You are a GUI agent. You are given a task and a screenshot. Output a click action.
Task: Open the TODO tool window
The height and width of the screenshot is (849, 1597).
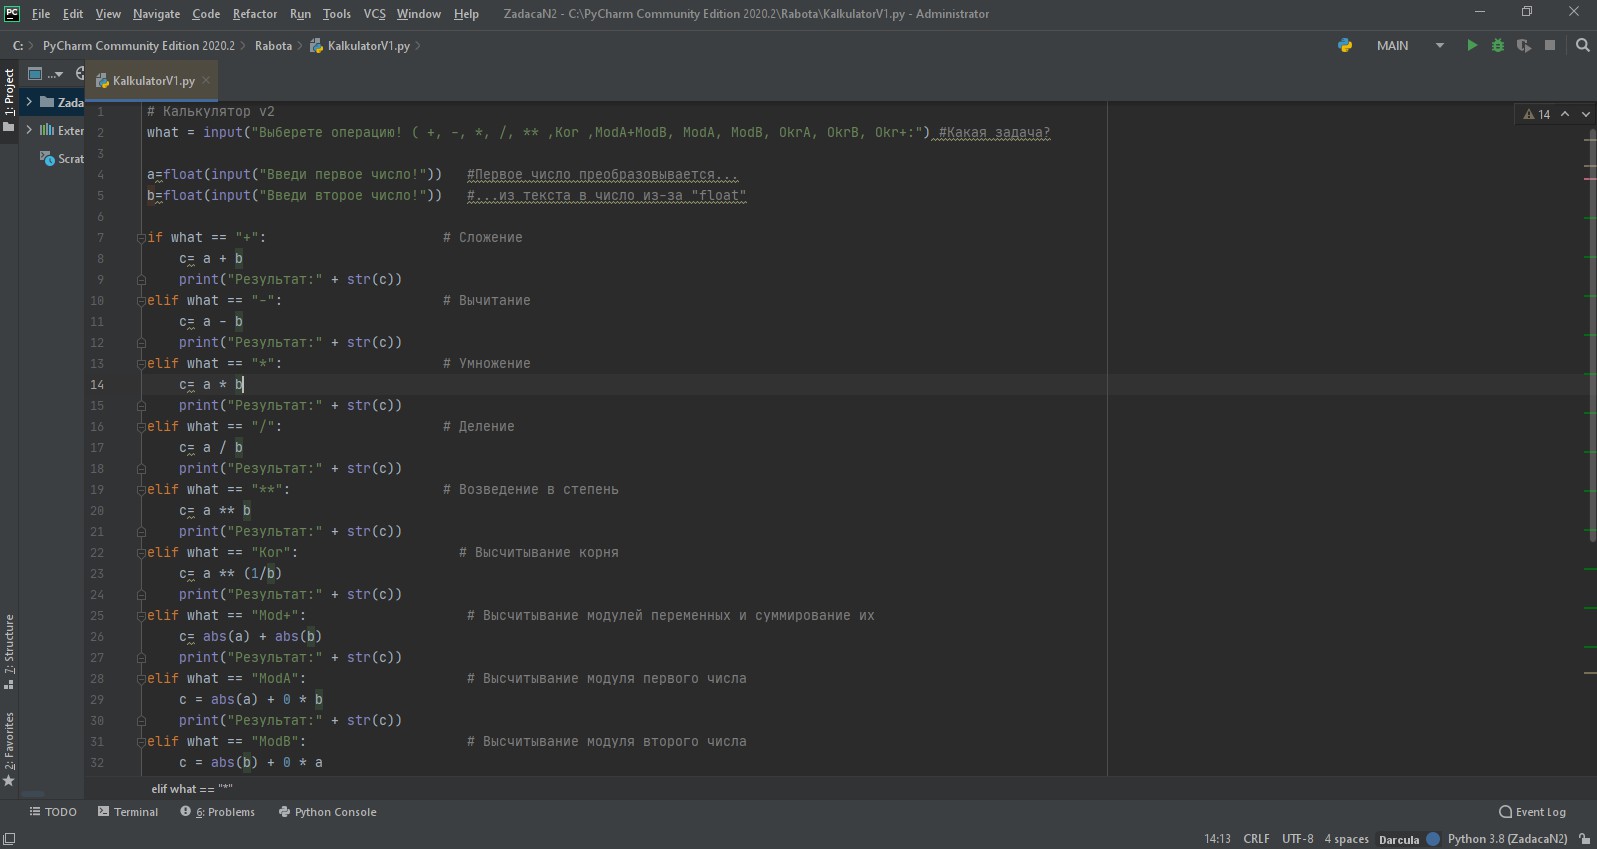53,812
